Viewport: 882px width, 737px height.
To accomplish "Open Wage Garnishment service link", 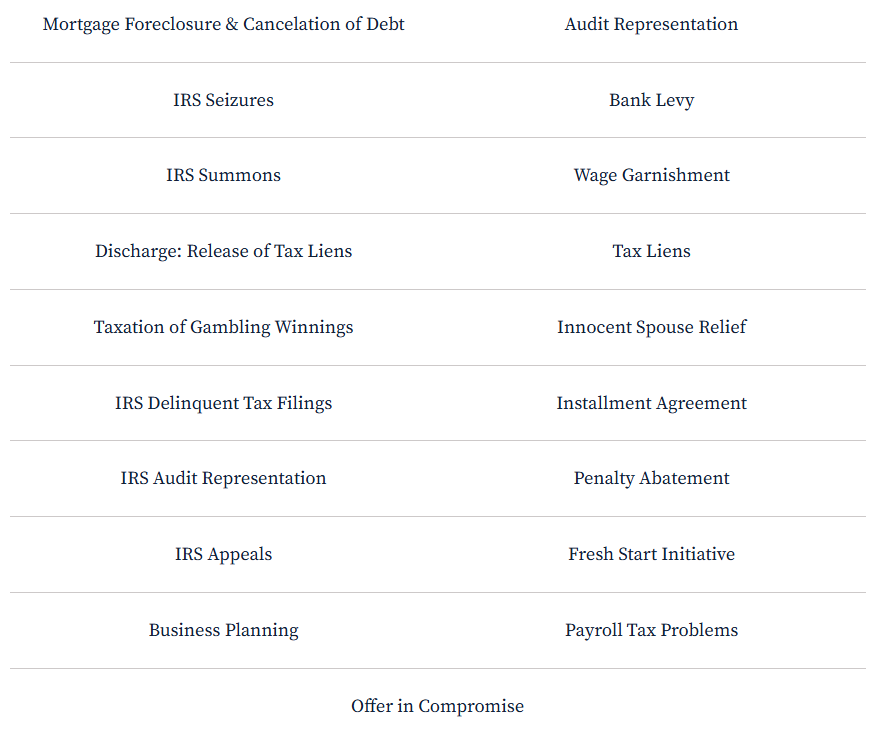I will pos(651,175).
